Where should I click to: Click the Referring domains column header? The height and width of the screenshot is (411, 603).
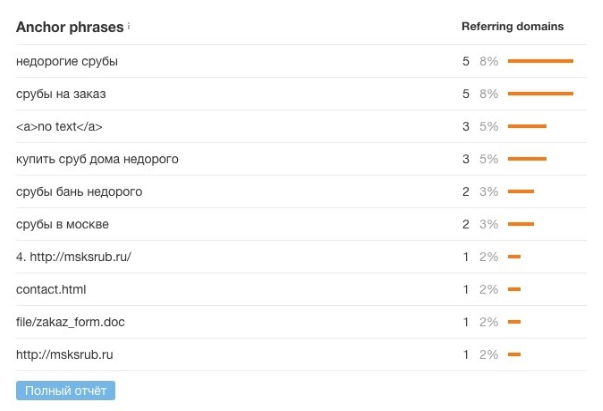click(x=512, y=27)
